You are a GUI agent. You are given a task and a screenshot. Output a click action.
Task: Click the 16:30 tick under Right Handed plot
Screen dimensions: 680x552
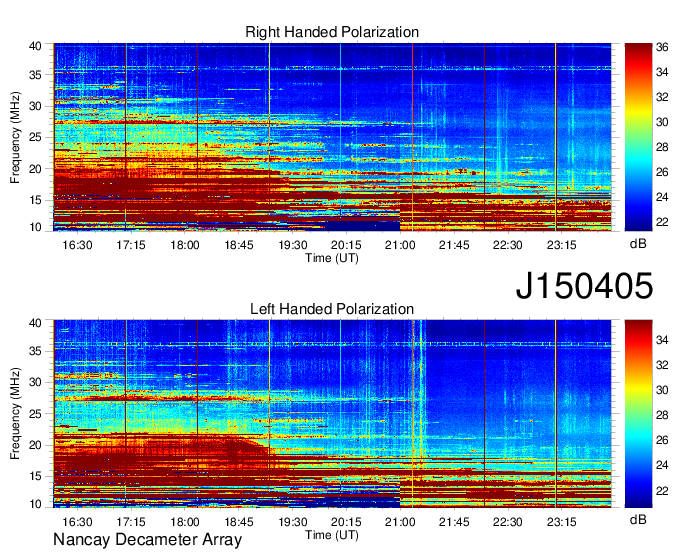(x=77, y=245)
